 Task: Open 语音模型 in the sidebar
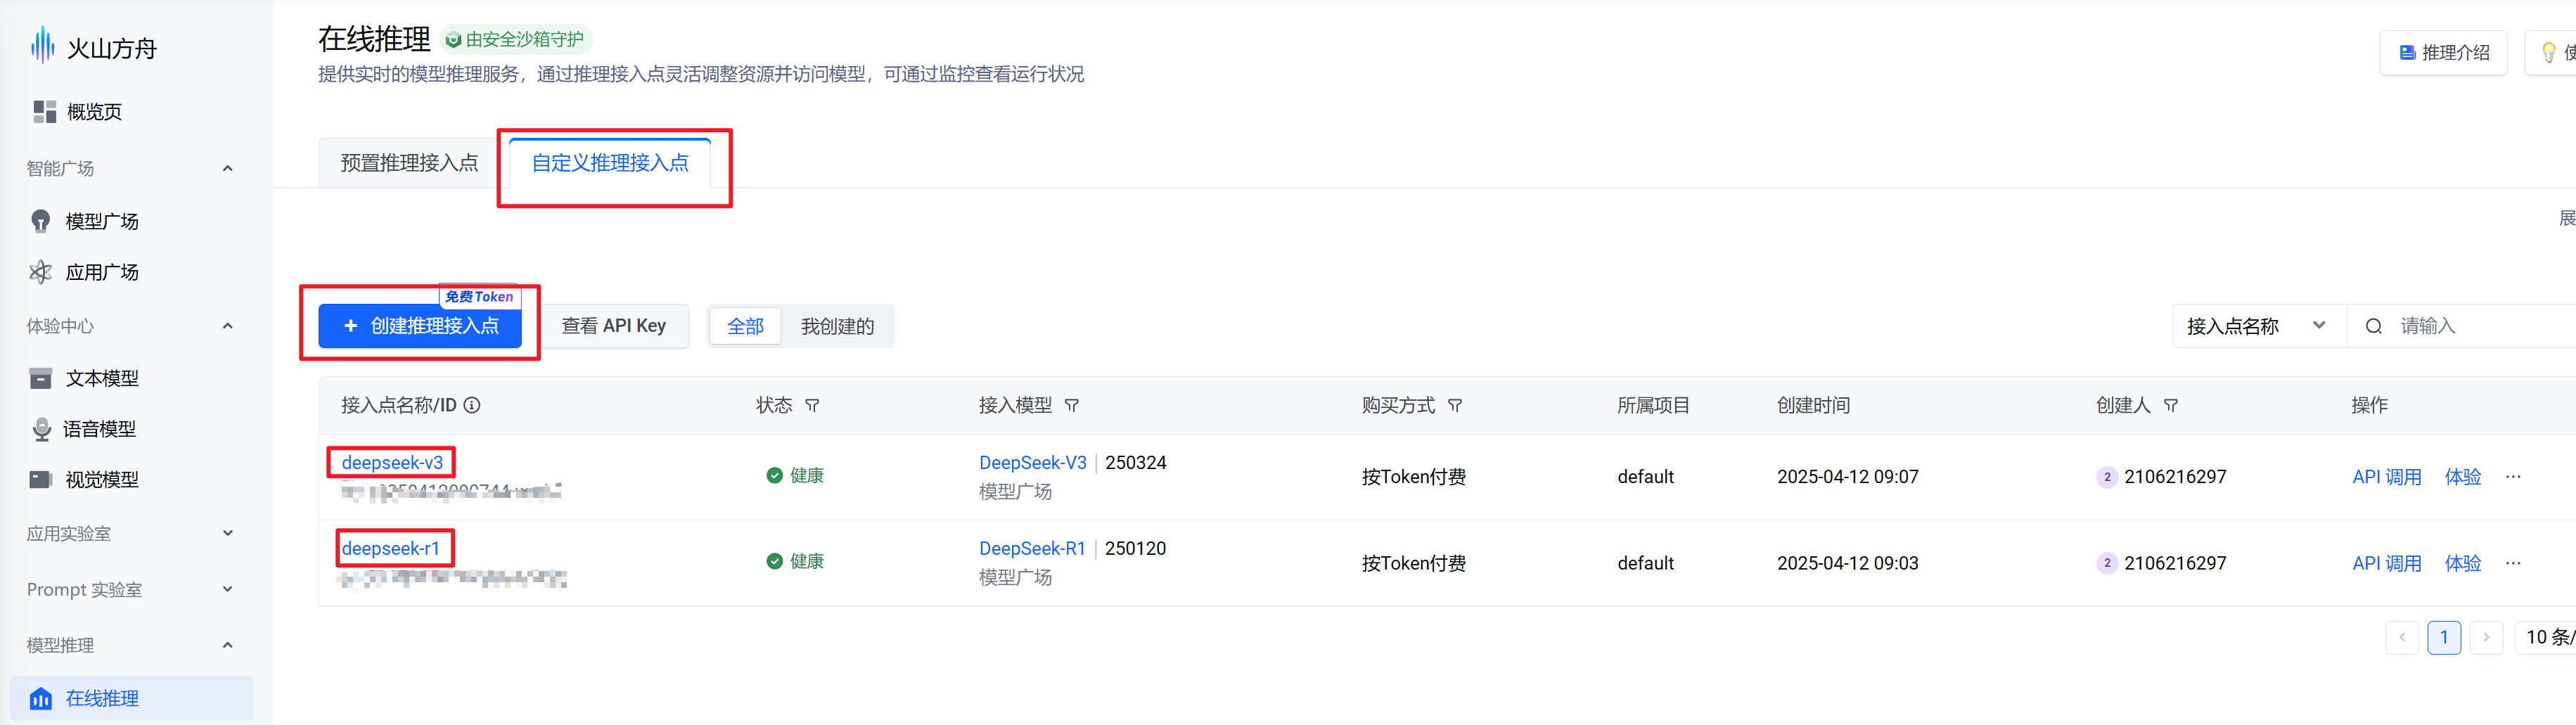99,429
